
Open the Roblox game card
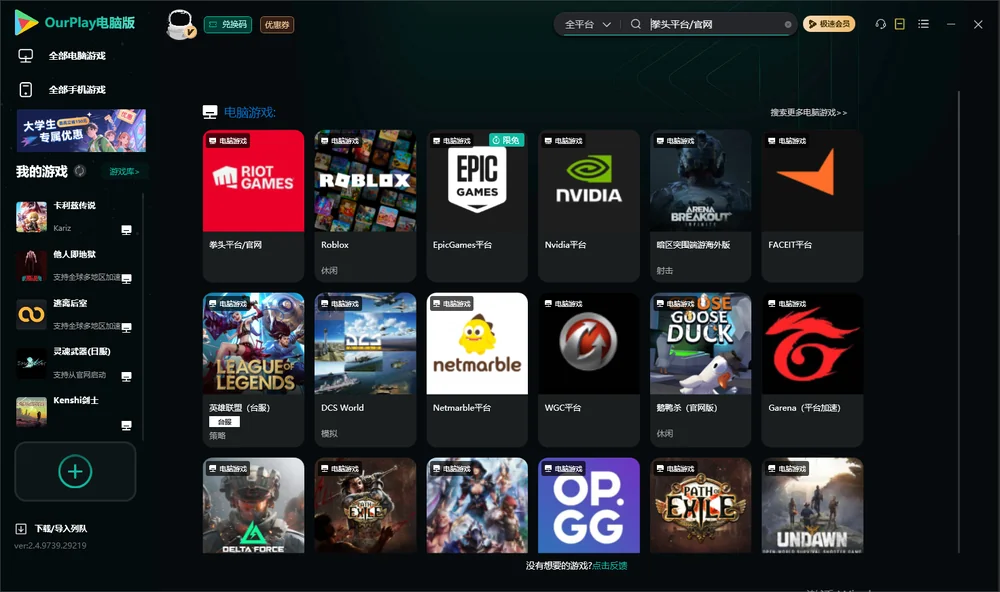pyautogui.click(x=365, y=205)
